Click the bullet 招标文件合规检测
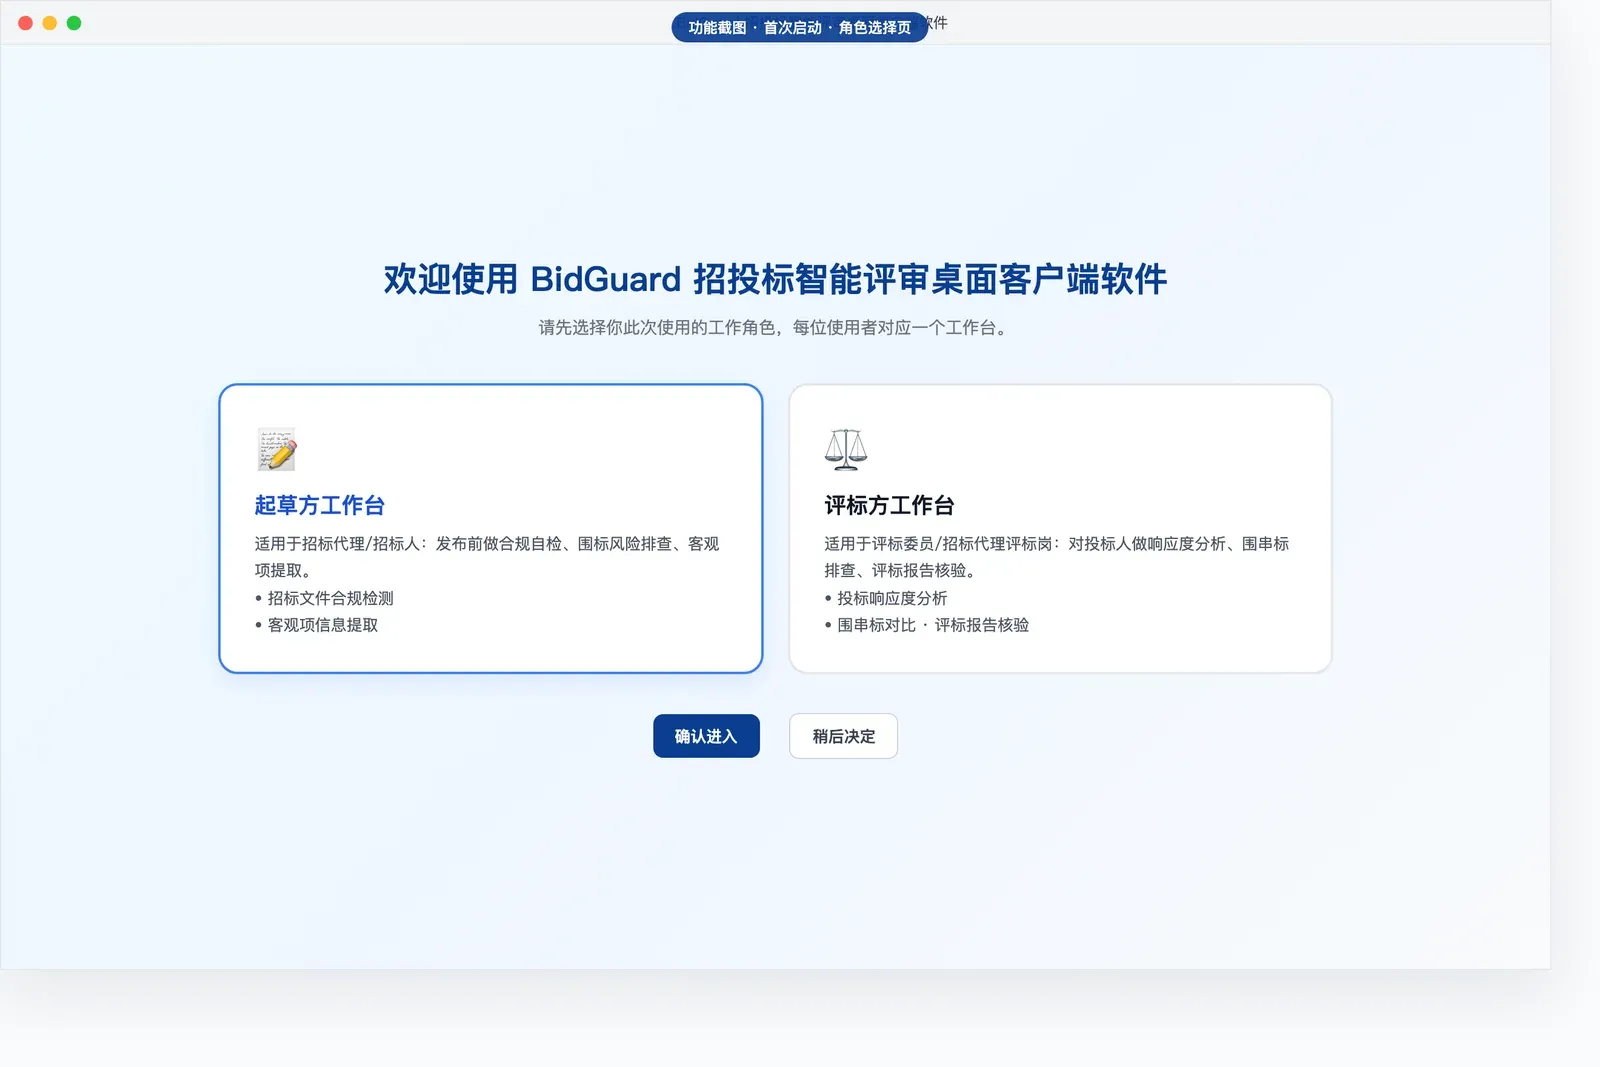The image size is (1600, 1067). click(324, 598)
